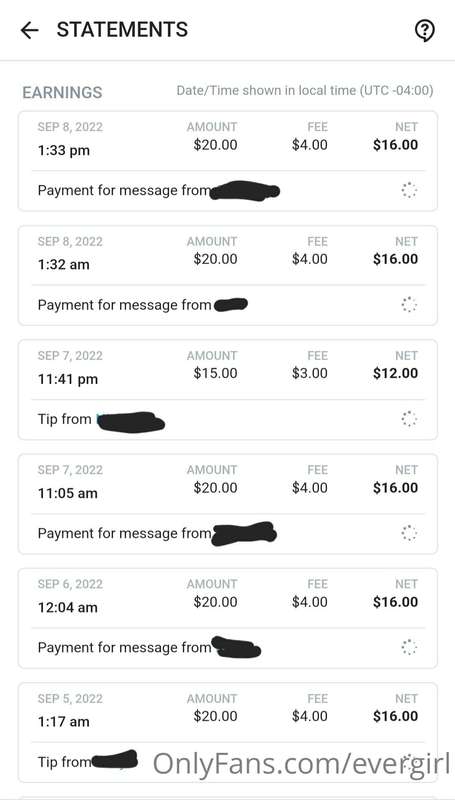Click redacted sender name on 12:04 am payment

[x=236, y=647]
